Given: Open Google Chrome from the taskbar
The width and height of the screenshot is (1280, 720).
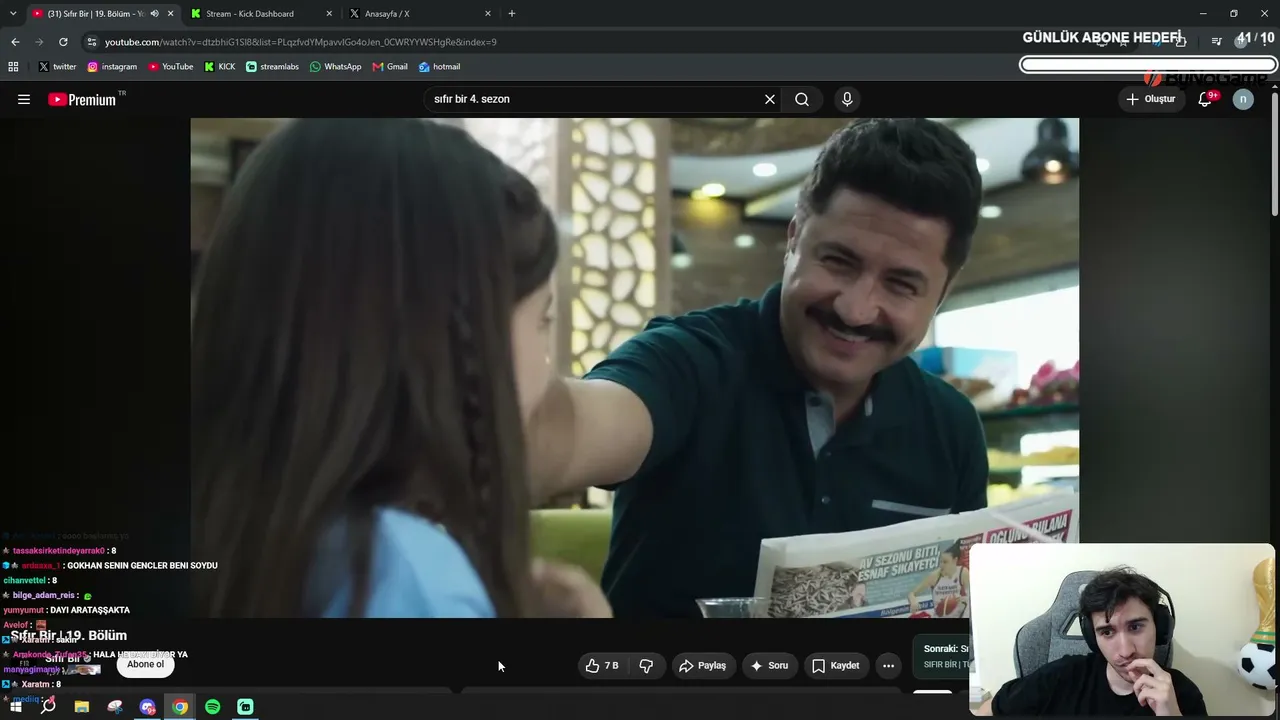Looking at the screenshot, I should tap(180, 707).
